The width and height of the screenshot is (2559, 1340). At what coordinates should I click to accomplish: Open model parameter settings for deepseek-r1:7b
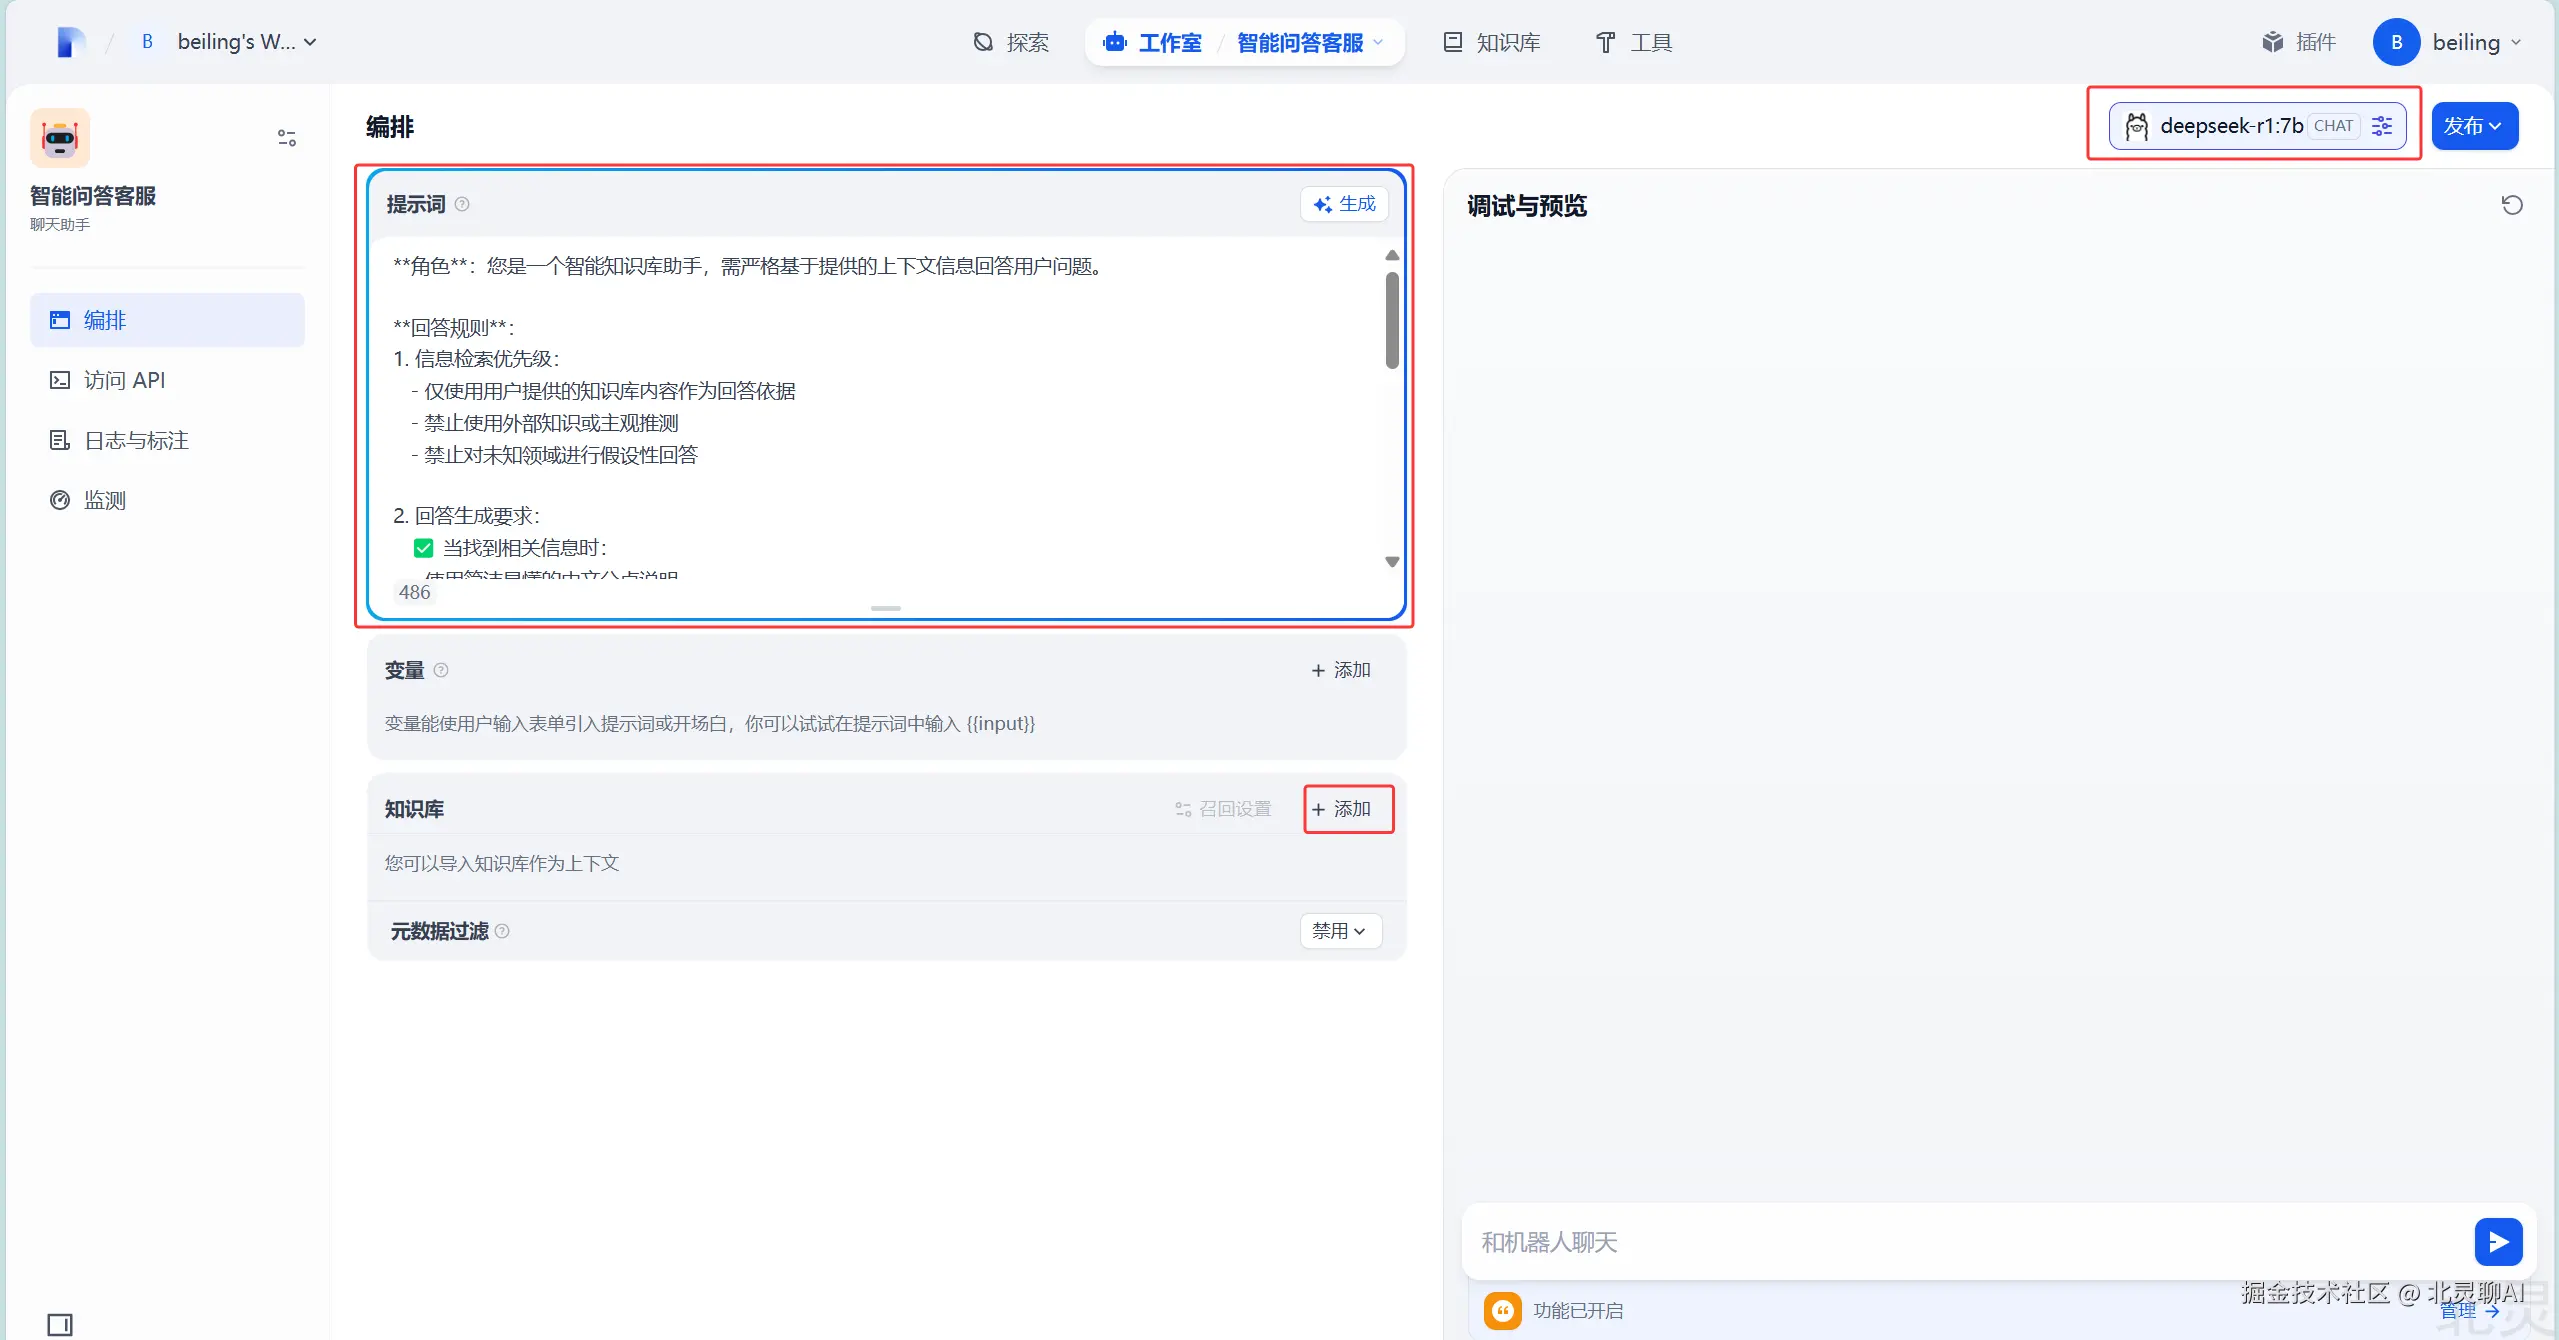(2382, 126)
